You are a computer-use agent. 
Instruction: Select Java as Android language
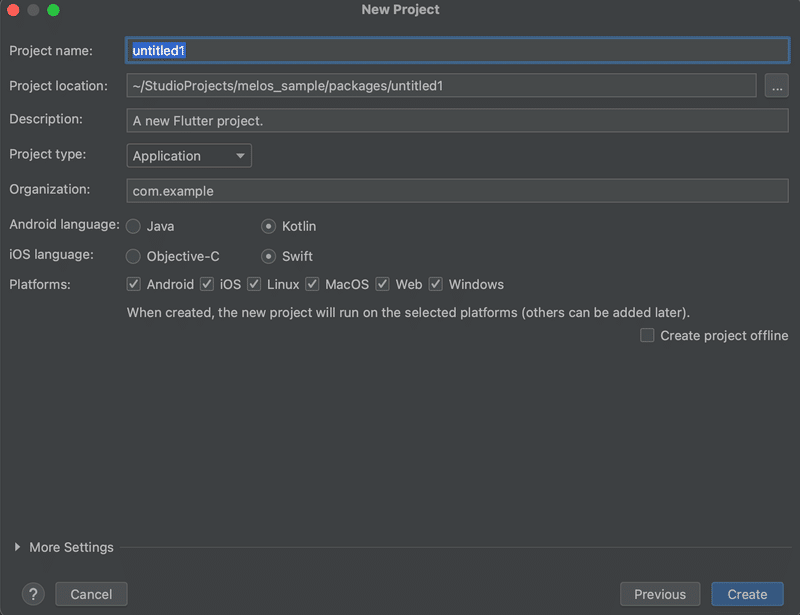134,227
